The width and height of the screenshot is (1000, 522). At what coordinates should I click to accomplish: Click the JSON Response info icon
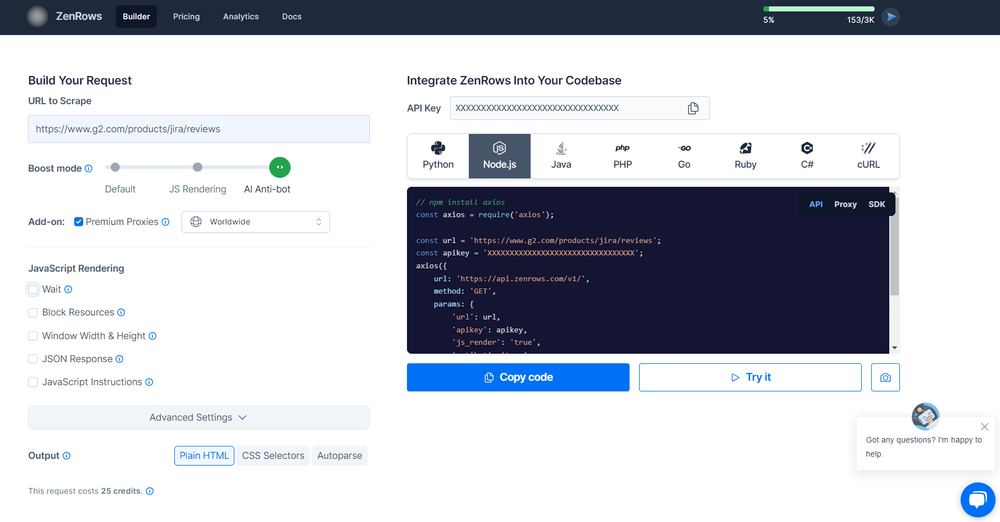tap(119, 359)
